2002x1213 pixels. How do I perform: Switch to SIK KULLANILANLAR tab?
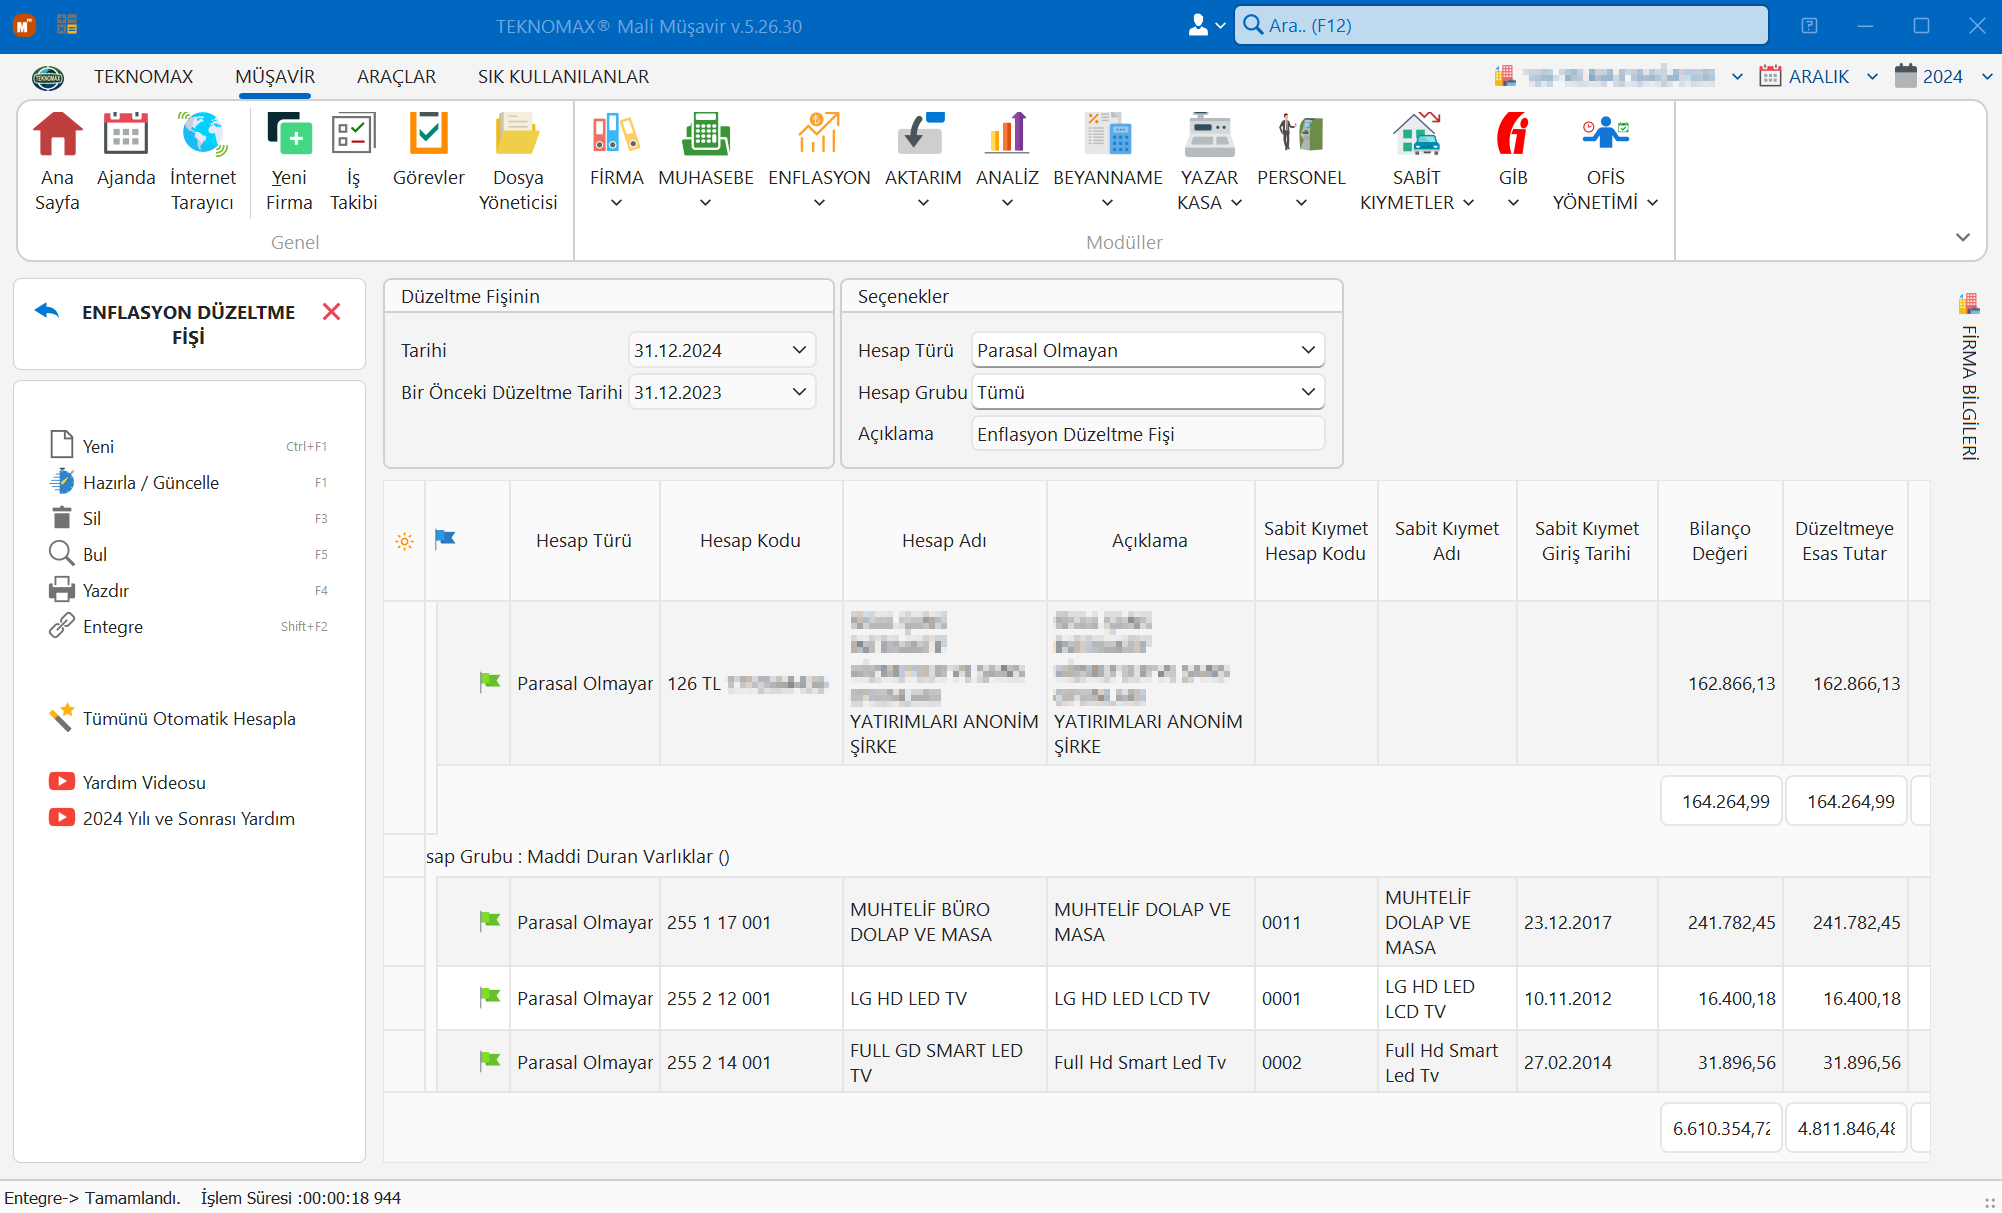point(563,76)
